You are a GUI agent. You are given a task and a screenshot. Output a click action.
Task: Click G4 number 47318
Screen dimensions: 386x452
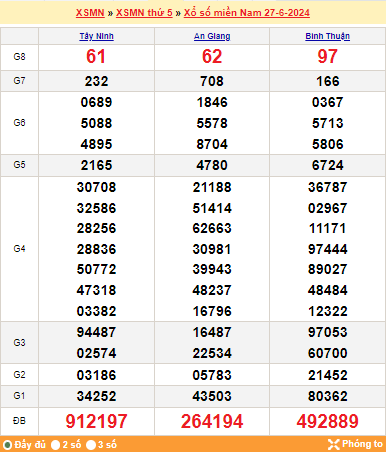[x=96, y=290]
